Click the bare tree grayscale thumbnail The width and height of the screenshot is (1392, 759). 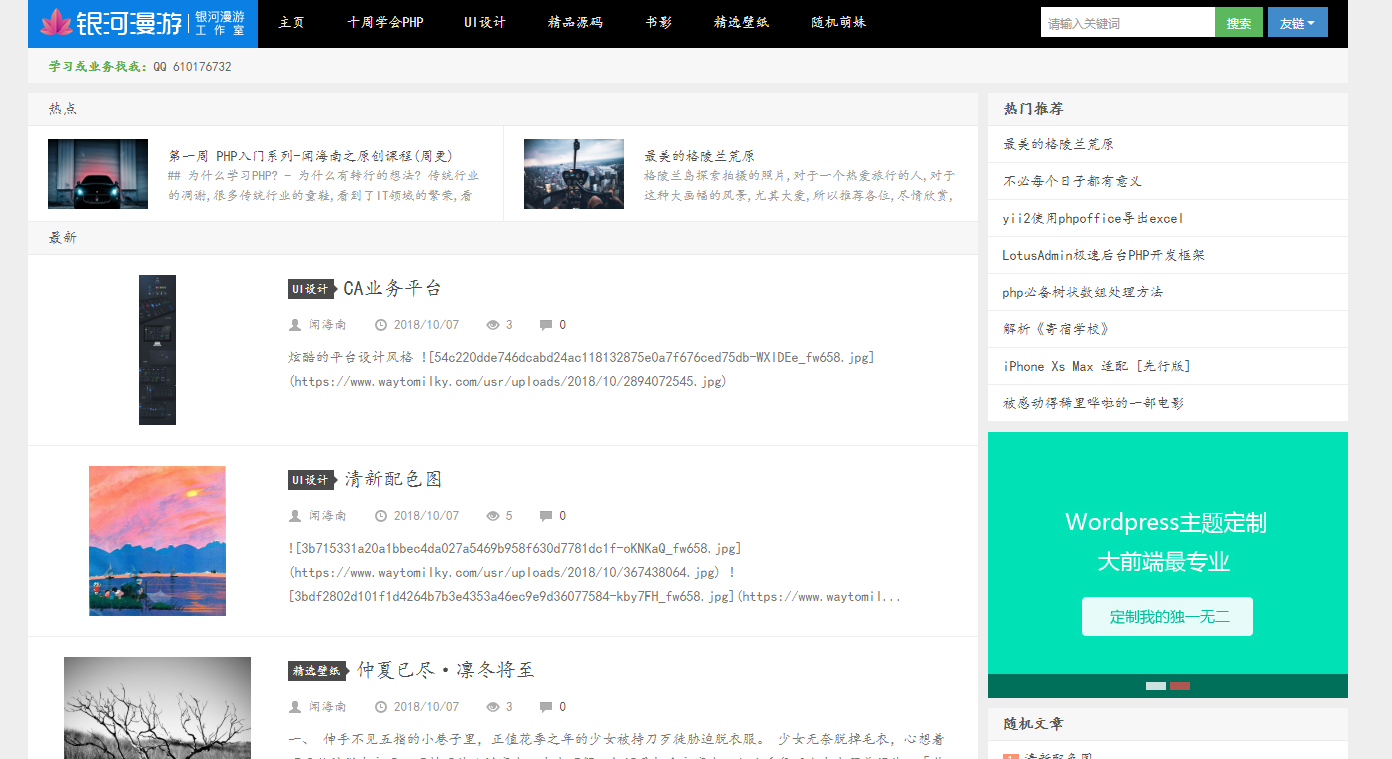pos(157,707)
